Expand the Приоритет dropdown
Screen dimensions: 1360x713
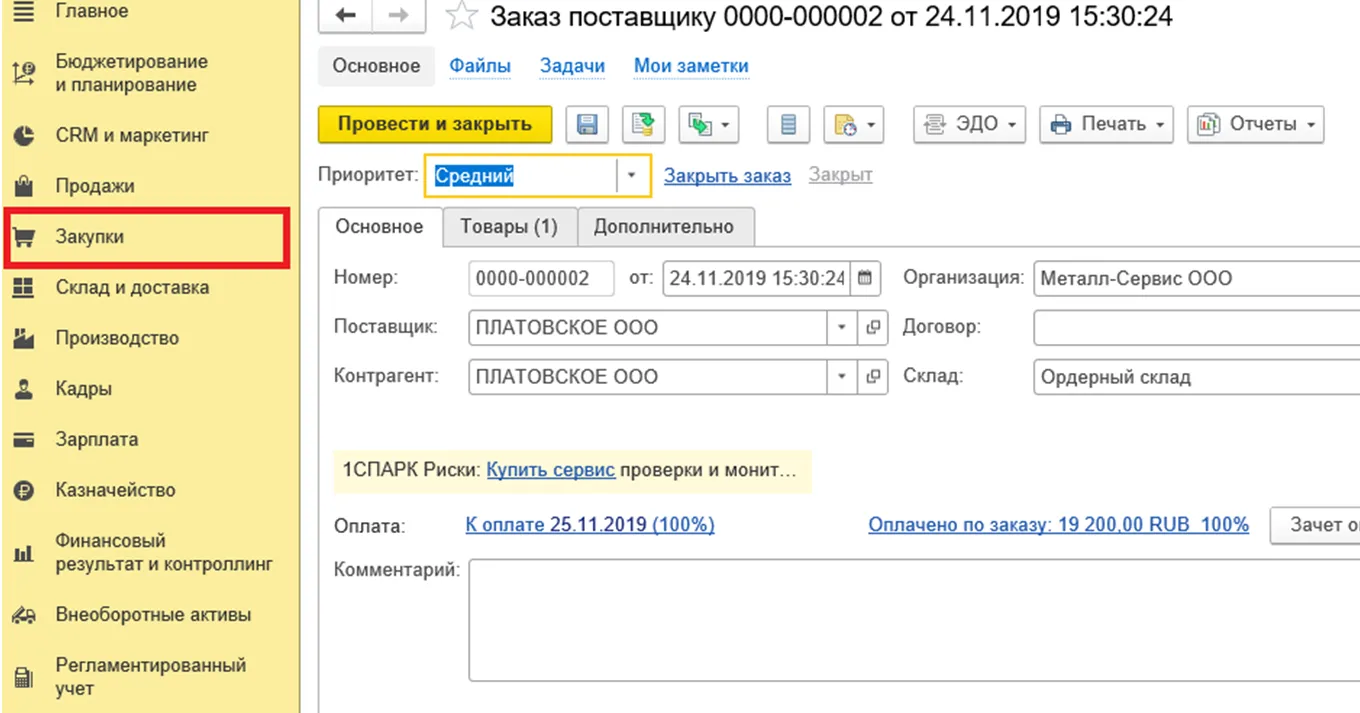[631, 175]
